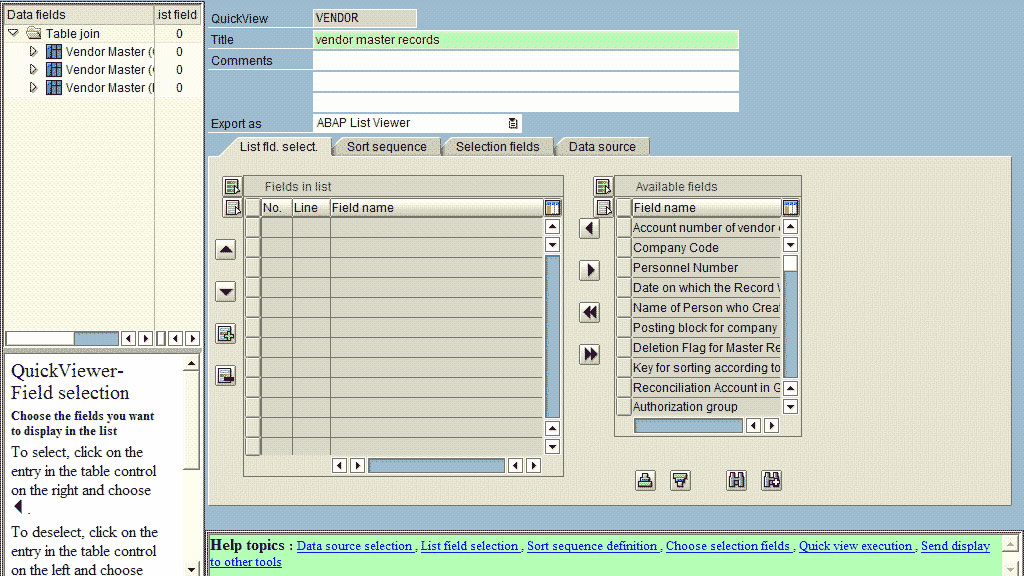
Task: Collapse the Table join tree node
Action: click(14, 34)
